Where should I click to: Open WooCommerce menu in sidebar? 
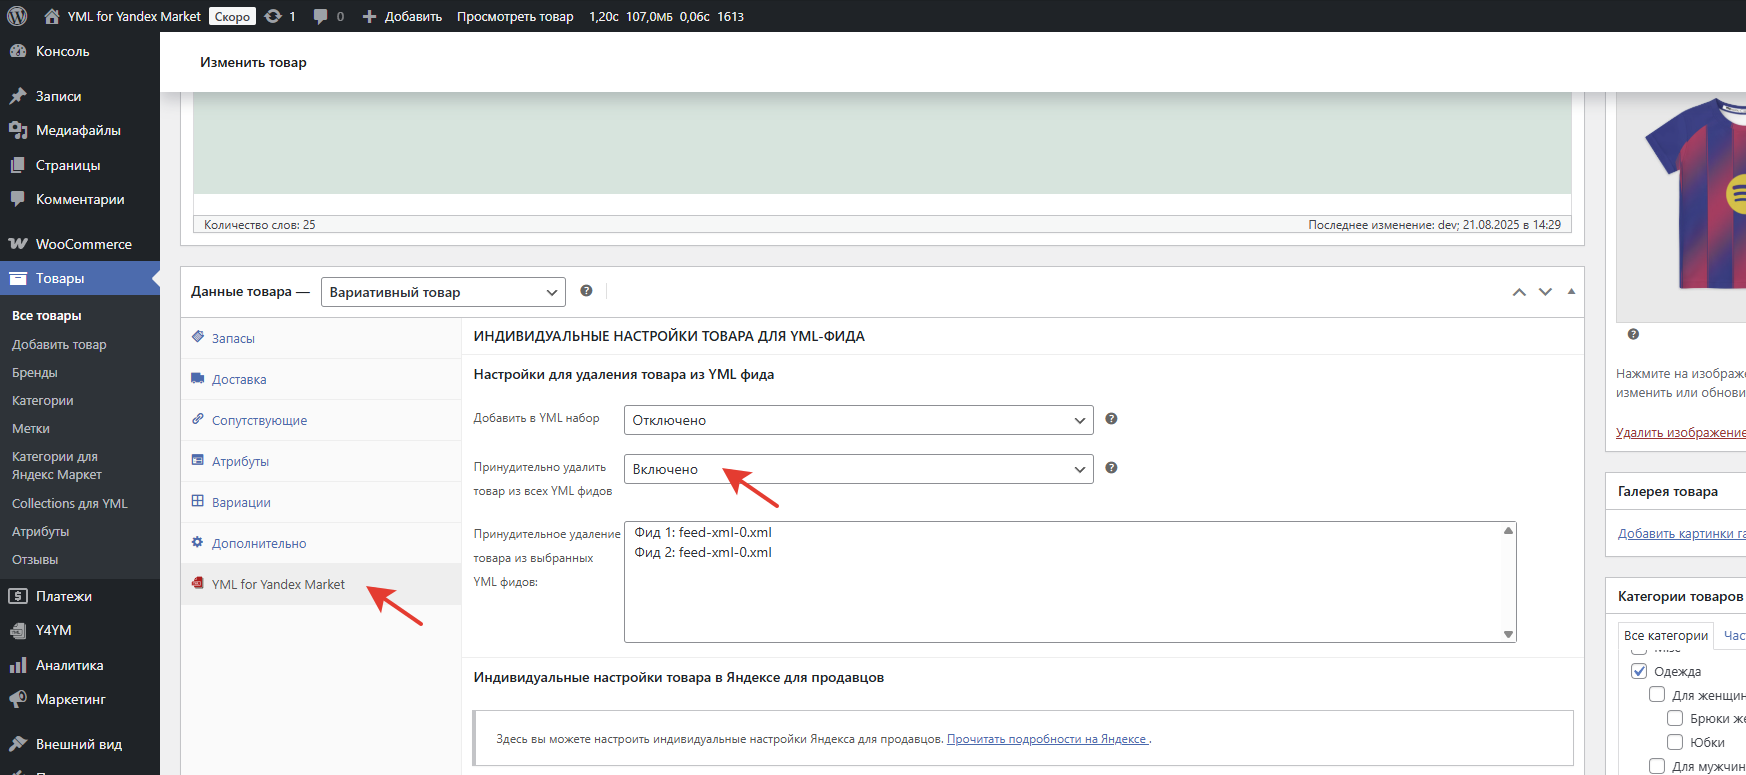pos(83,244)
